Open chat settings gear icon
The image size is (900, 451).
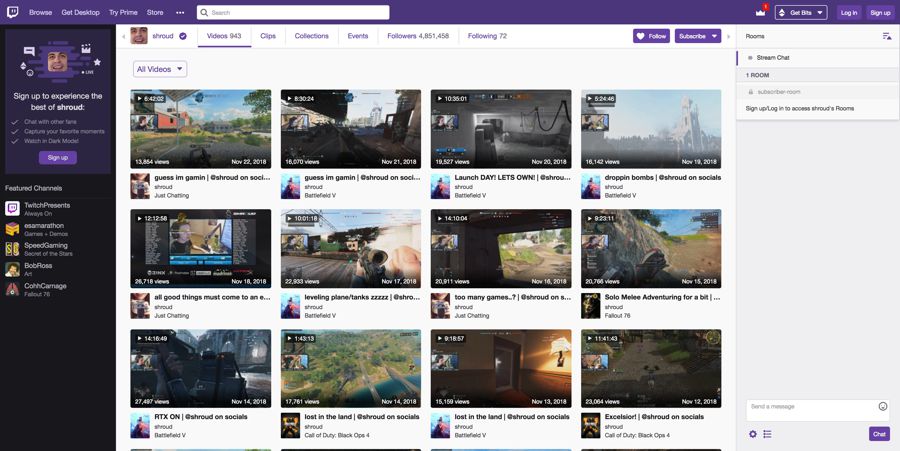pyautogui.click(x=753, y=434)
